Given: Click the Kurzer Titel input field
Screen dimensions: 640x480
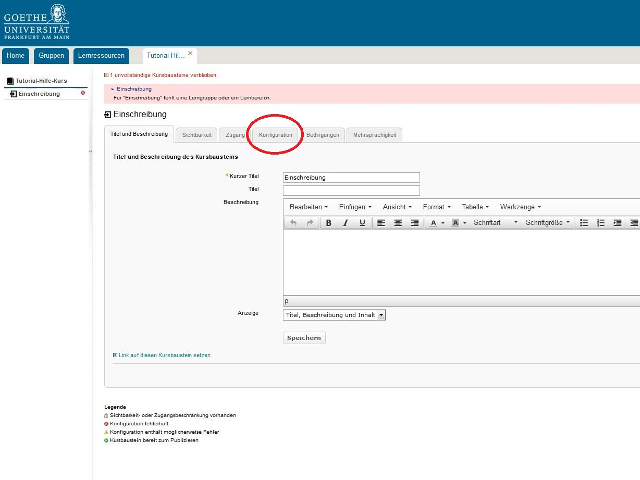Looking at the screenshot, I should [351, 177].
